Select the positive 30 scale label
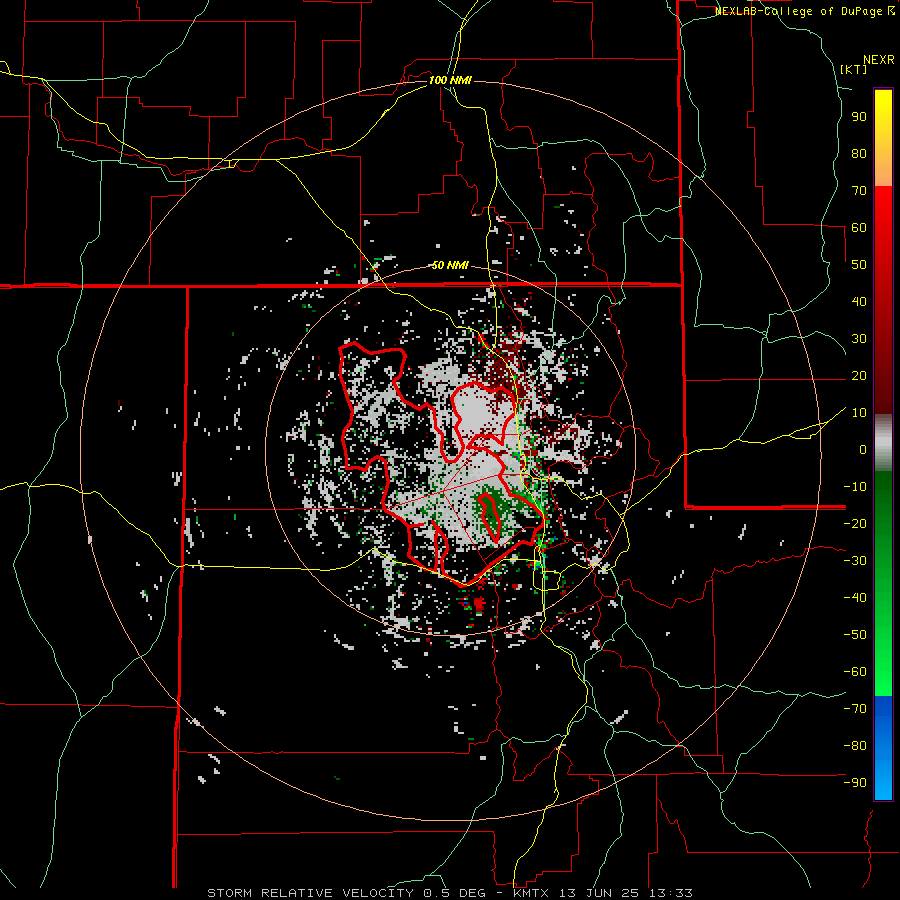900x900 pixels. coord(859,339)
